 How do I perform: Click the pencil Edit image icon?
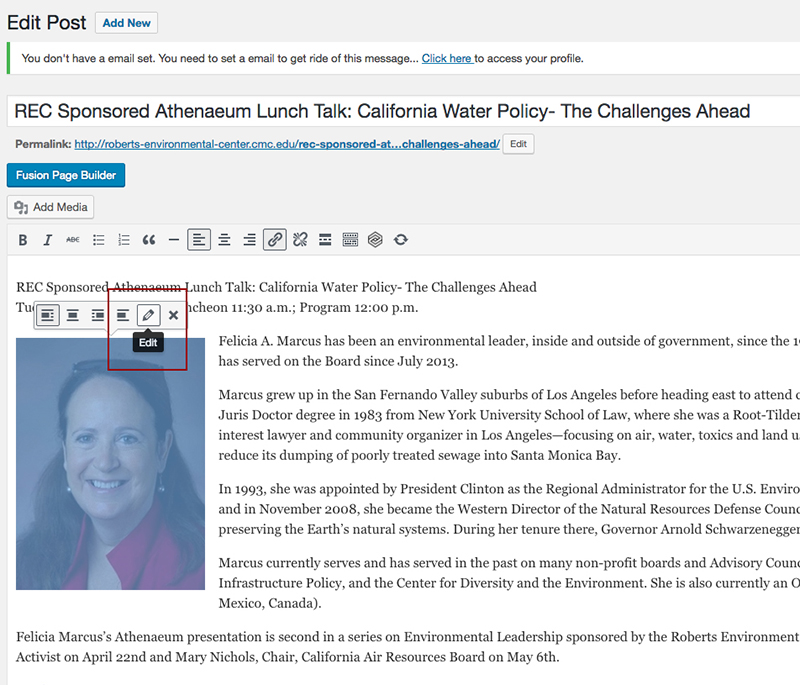tap(148, 315)
